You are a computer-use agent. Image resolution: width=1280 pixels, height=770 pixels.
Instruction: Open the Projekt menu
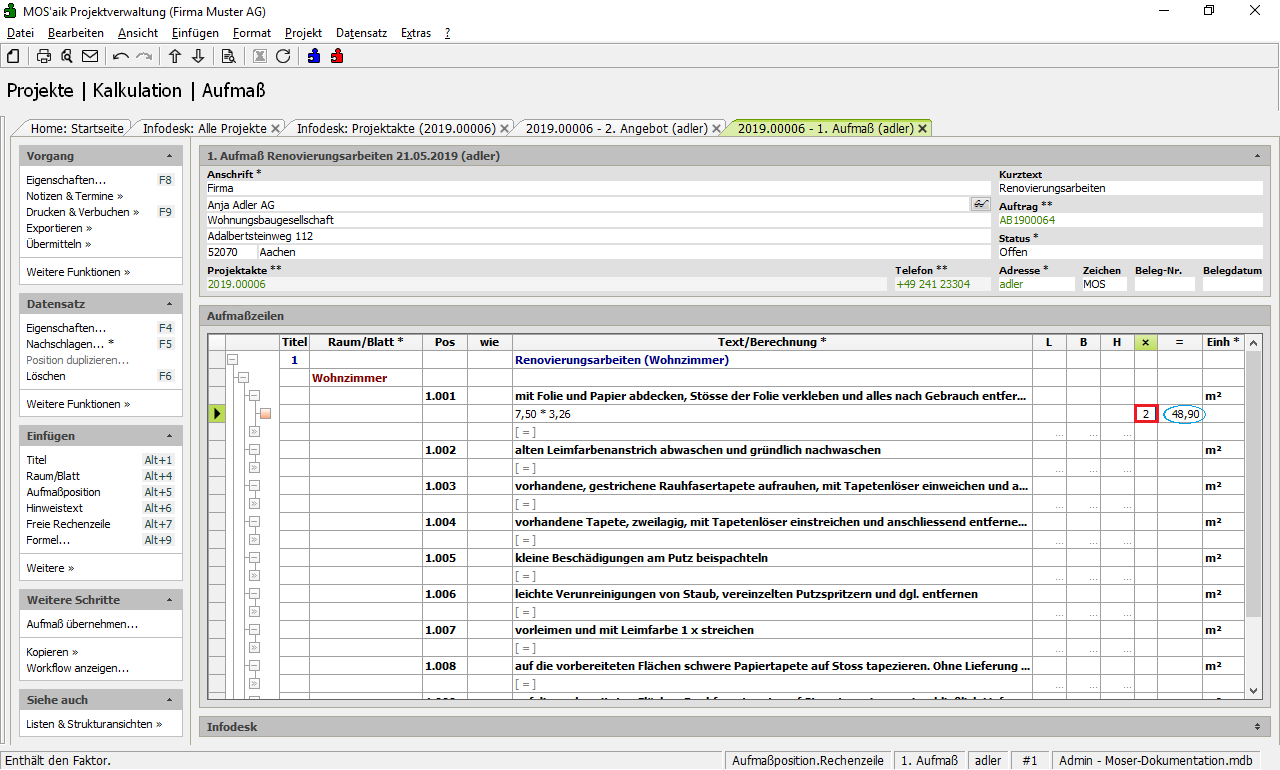303,33
